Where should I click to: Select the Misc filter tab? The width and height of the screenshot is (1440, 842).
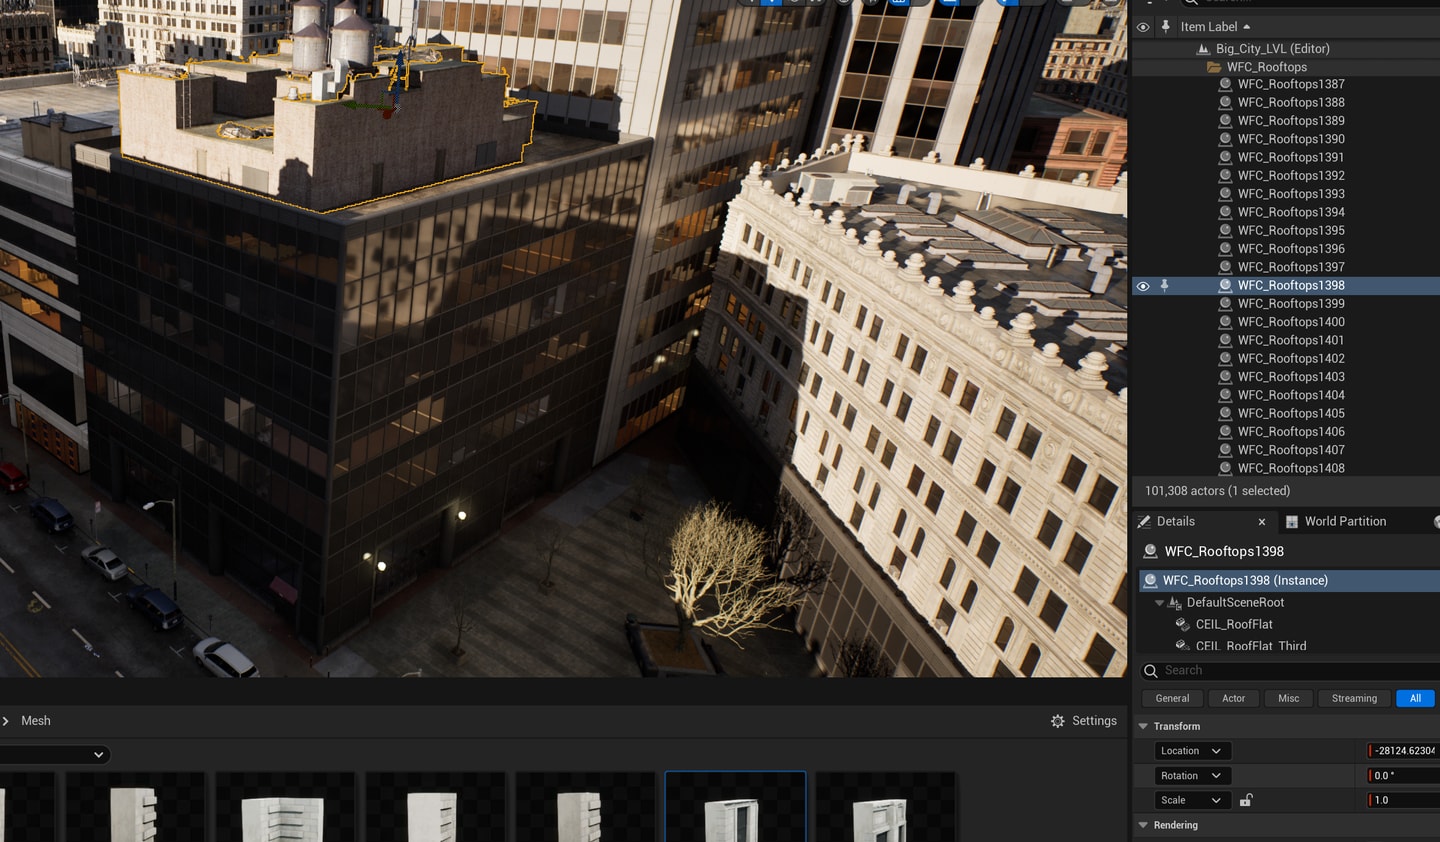(1289, 699)
